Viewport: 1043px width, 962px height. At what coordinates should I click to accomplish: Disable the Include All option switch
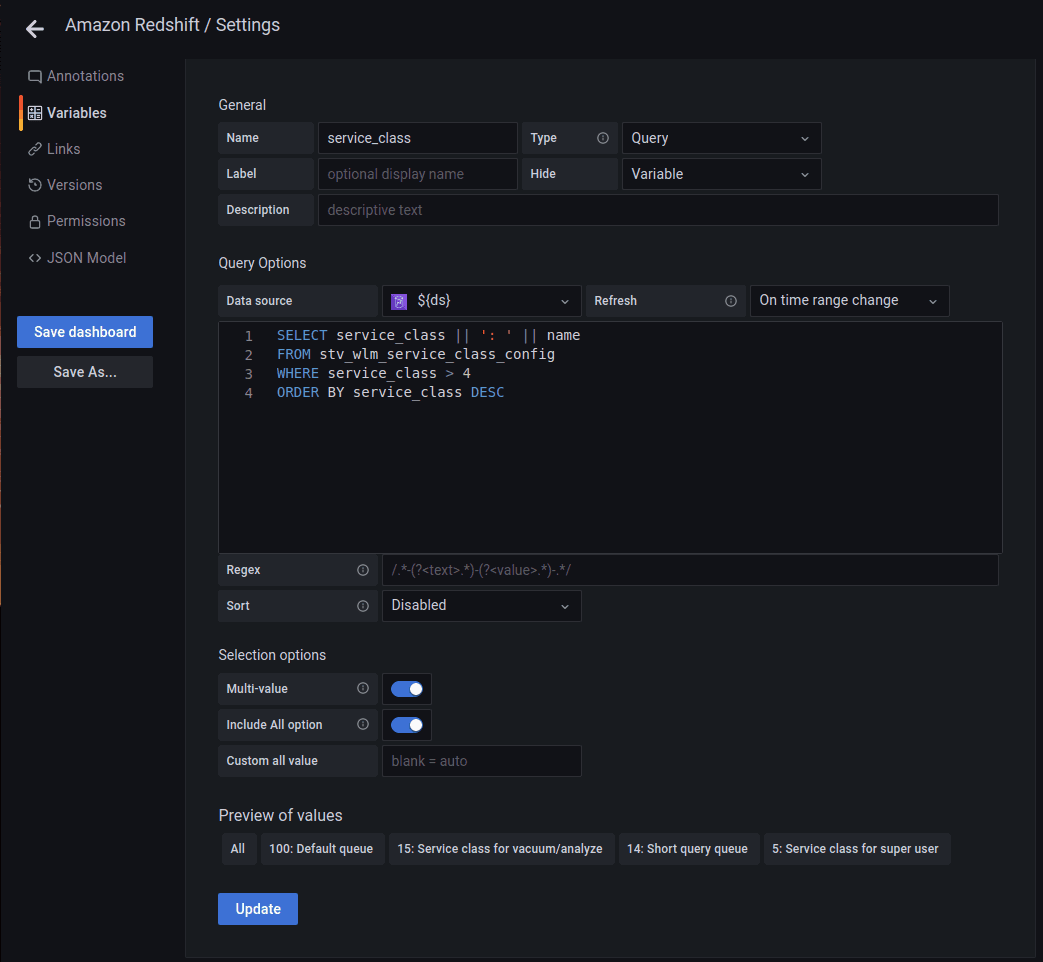[406, 725]
